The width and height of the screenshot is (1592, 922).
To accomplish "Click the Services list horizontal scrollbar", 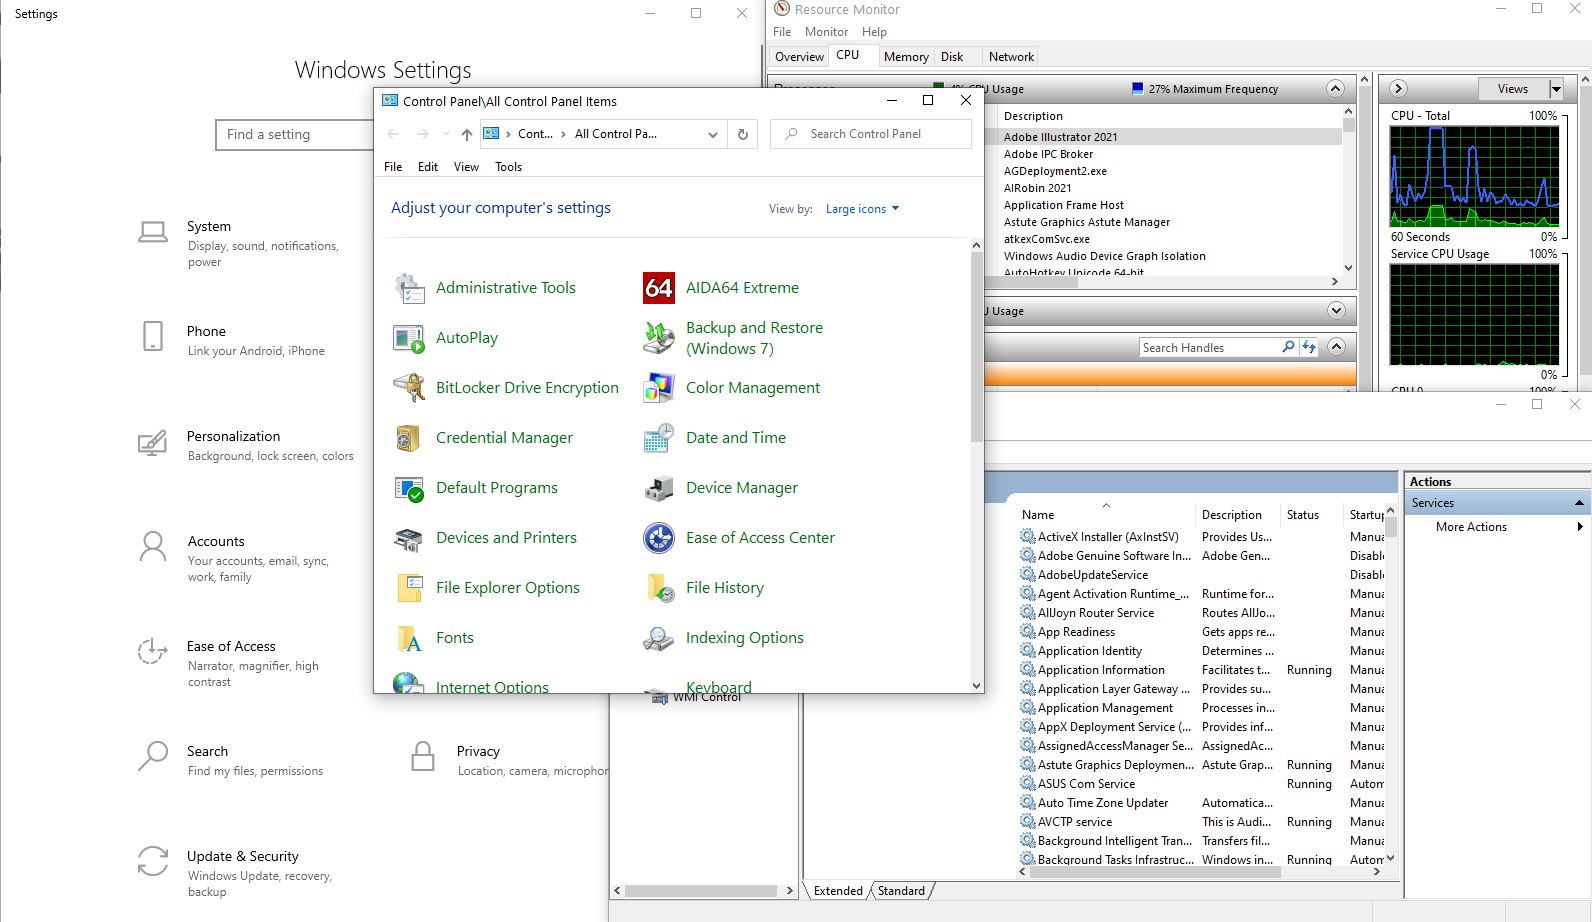I will tap(1155, 872).
